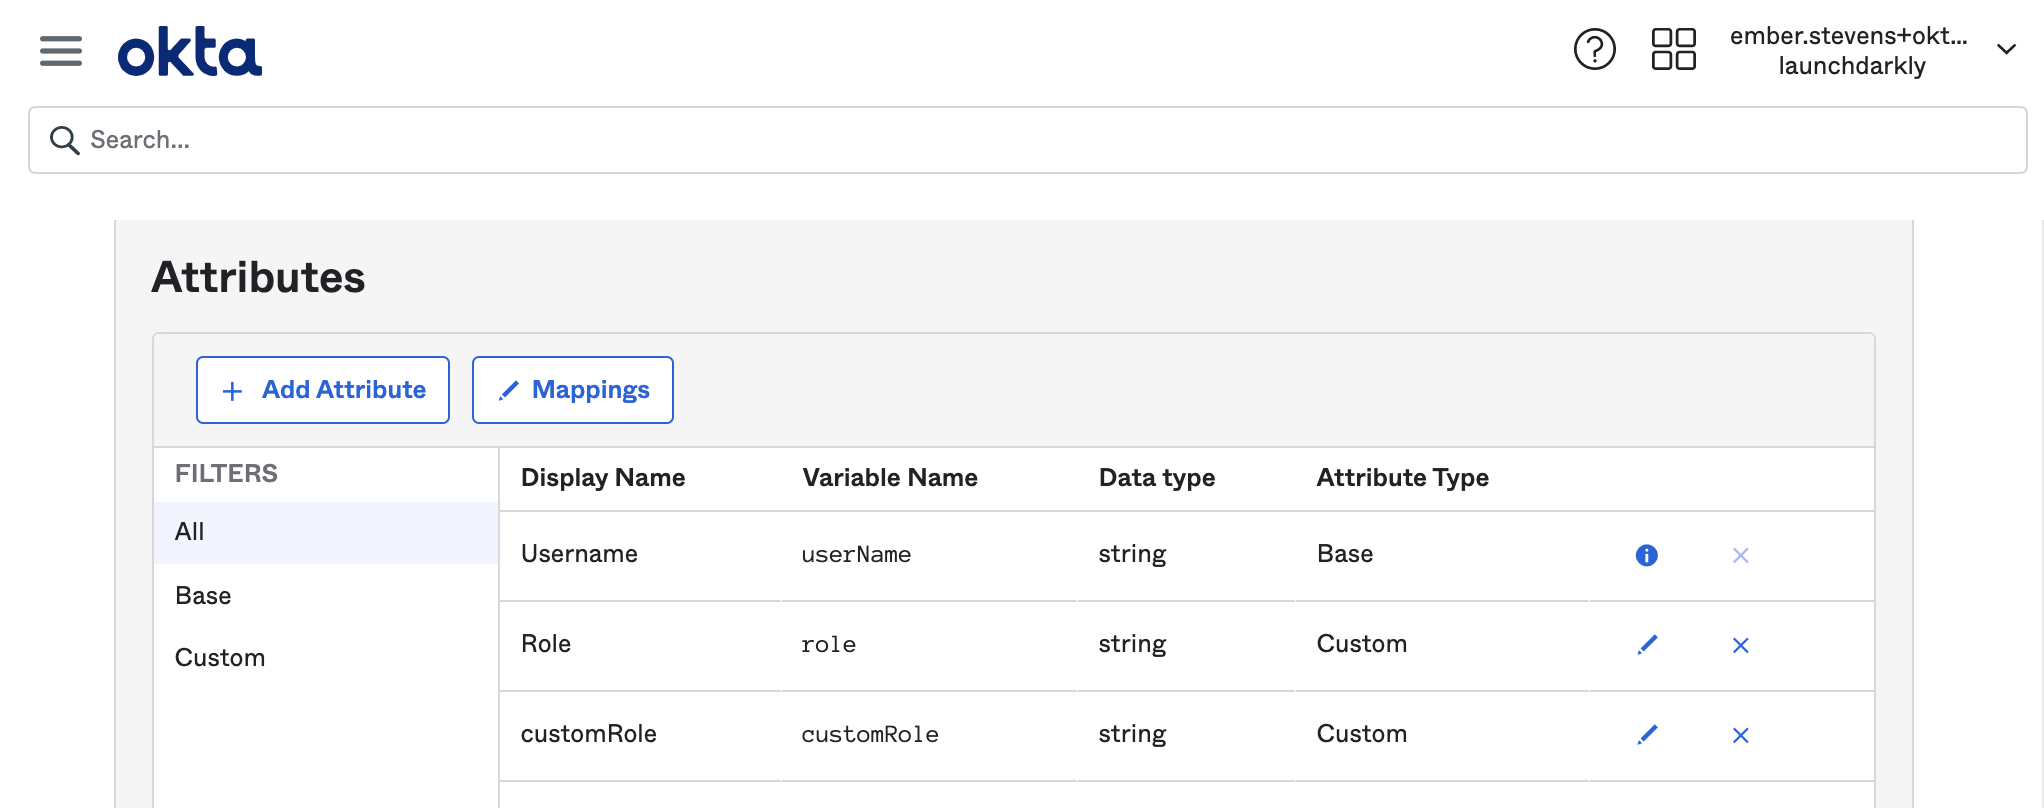Click the Okta logo
The height and width of the screenshot is (808, 2044).
190,52
